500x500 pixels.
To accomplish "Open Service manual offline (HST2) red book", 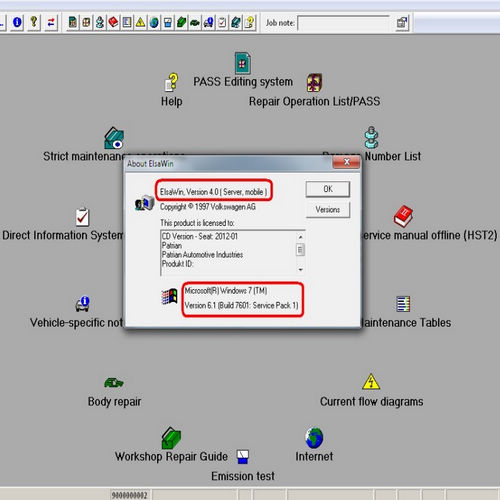I will point(403,216).
